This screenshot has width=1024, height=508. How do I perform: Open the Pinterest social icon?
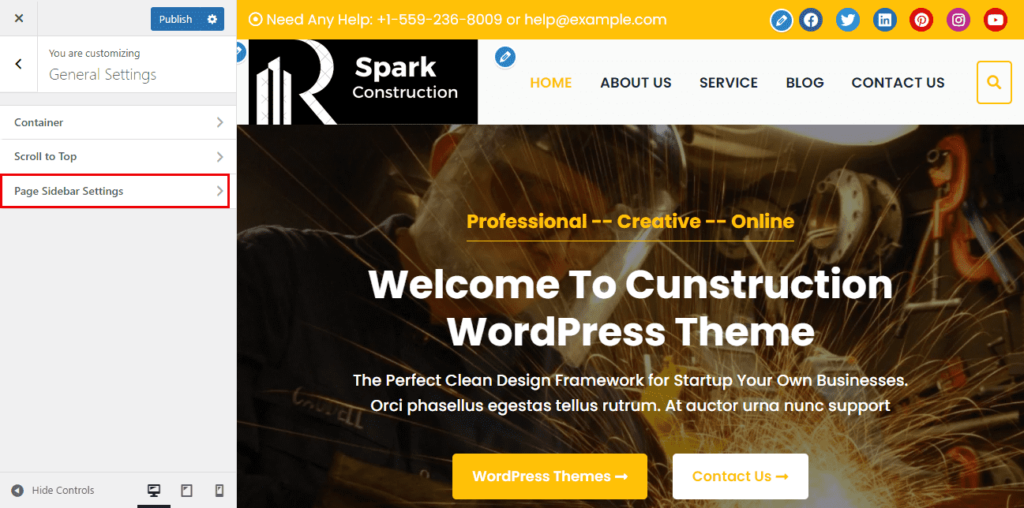(x=921, y=20)
